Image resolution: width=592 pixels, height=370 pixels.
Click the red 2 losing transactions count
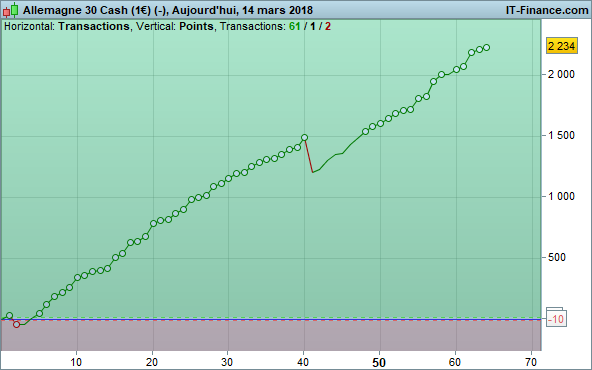click(328, 26)
